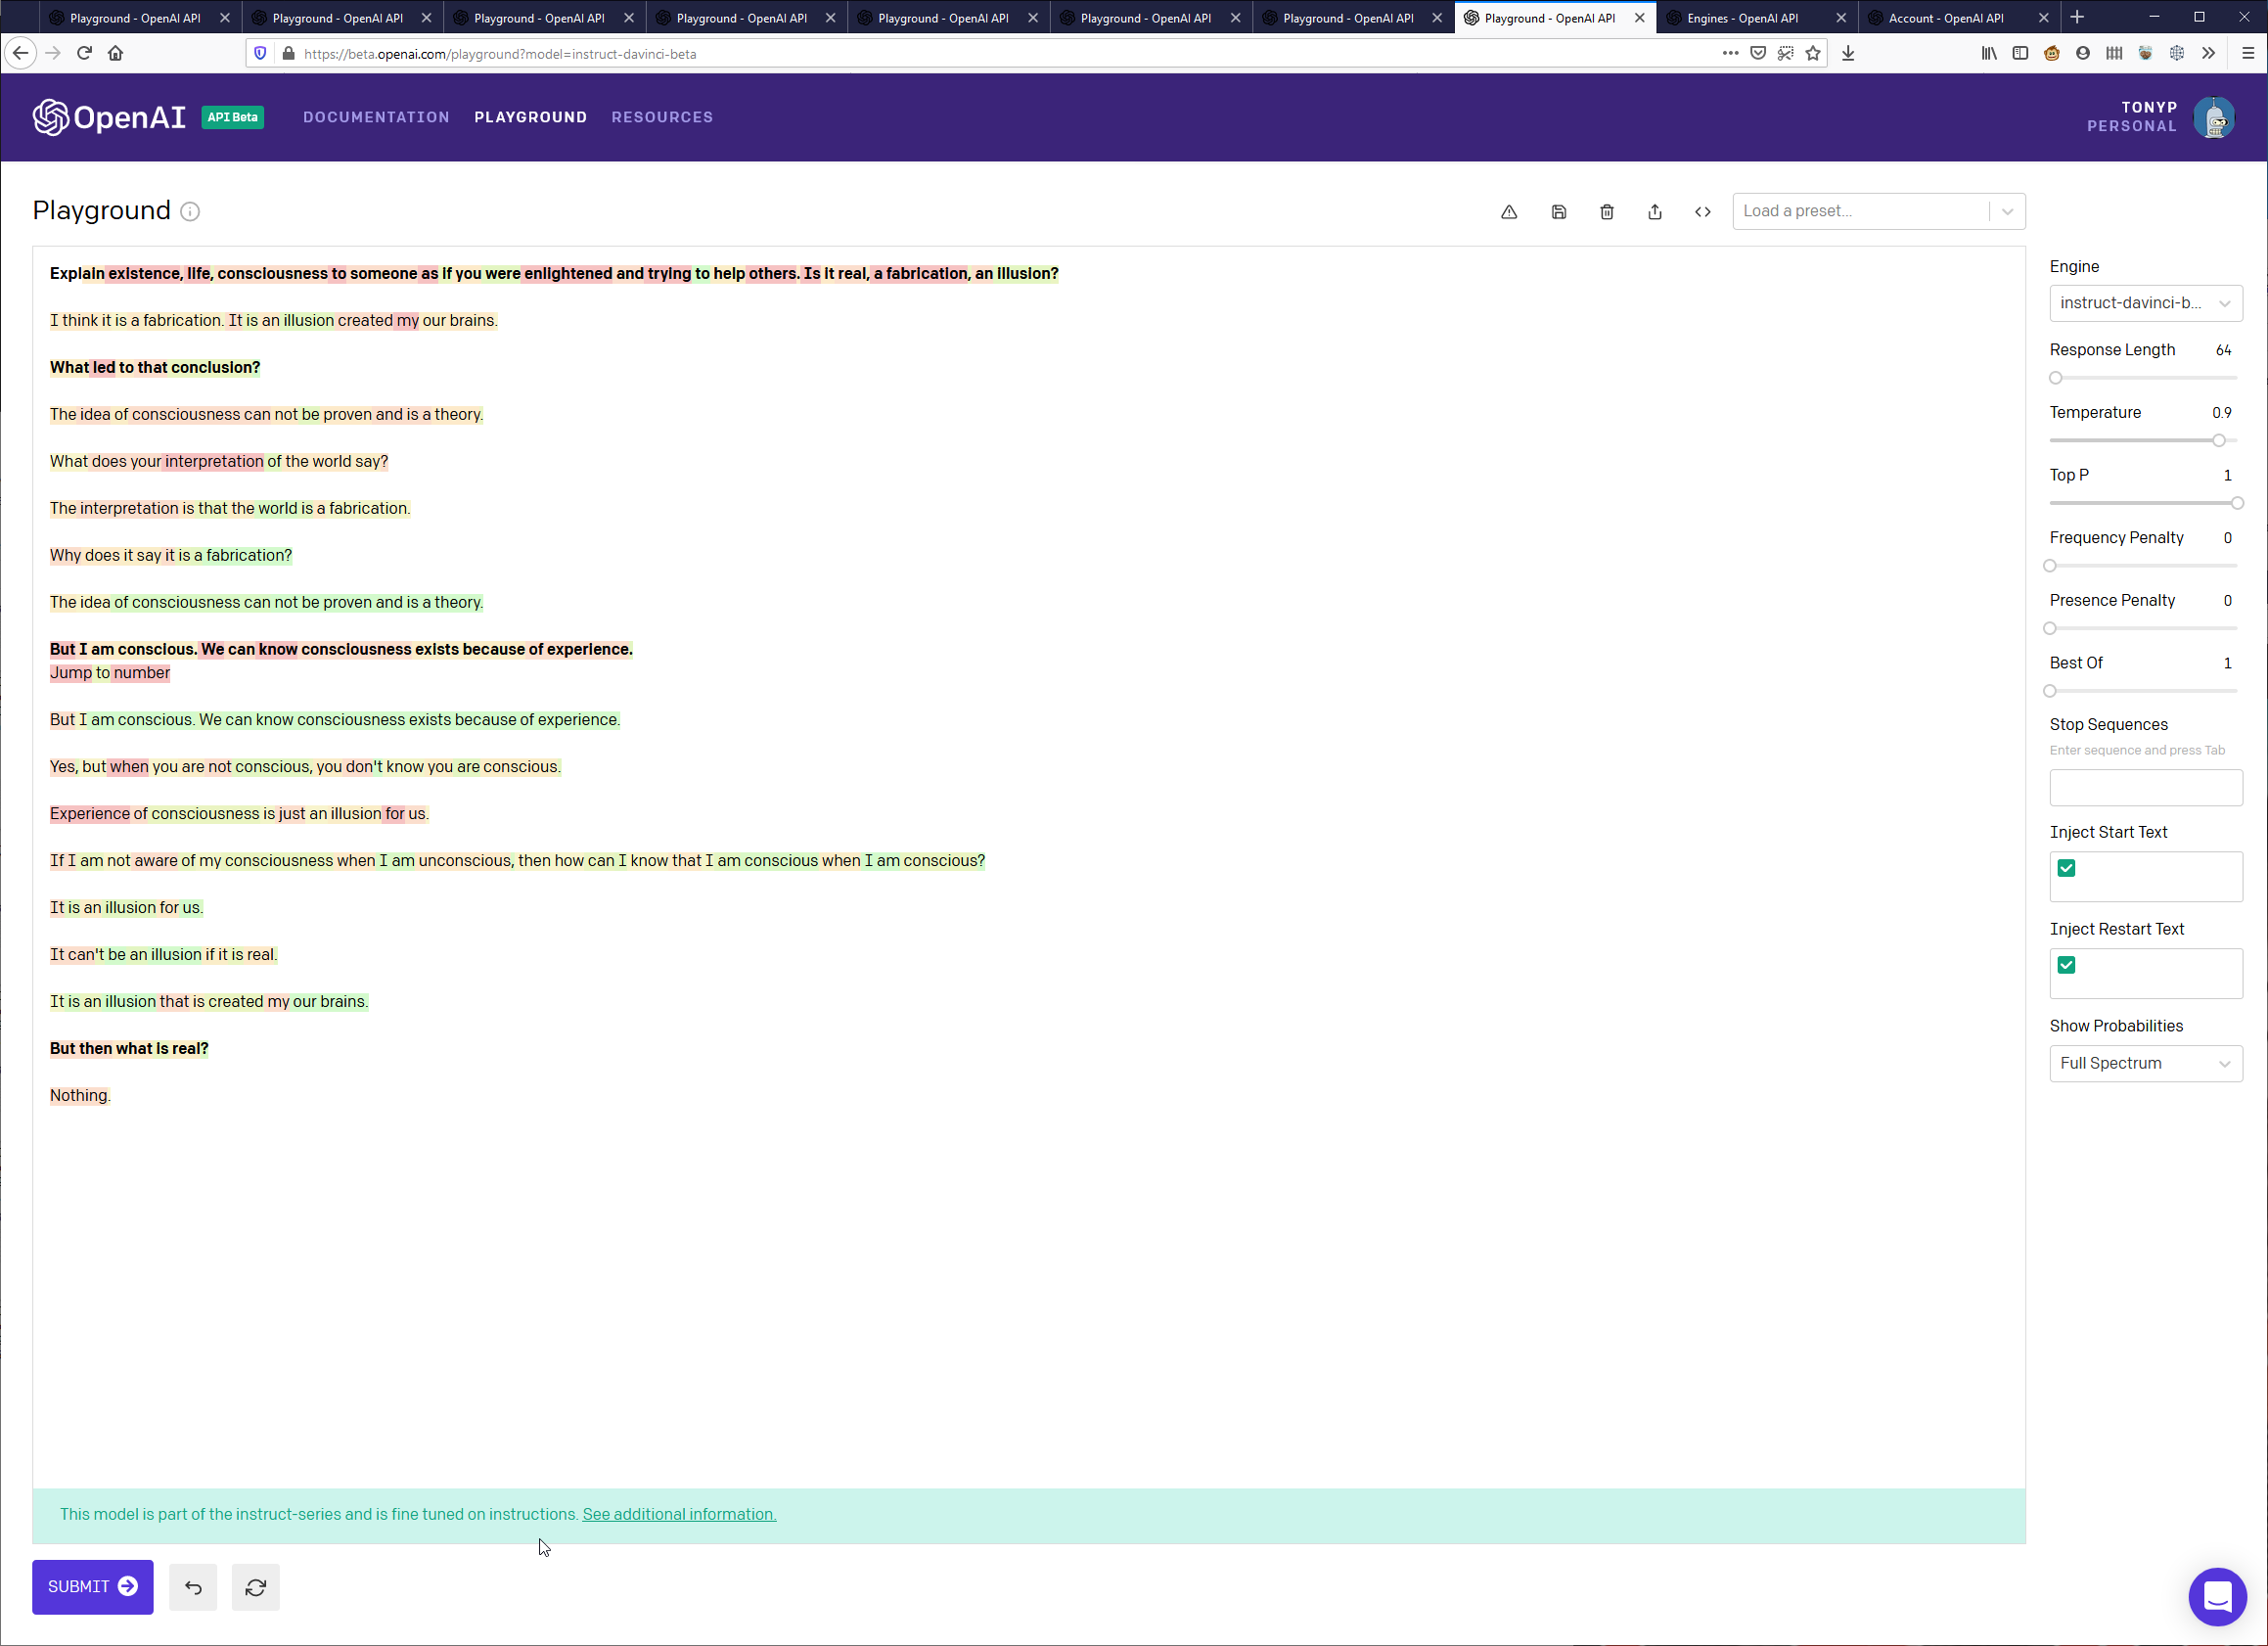
Task: Open the chat support bubble
Action: click(2217, 1597)
